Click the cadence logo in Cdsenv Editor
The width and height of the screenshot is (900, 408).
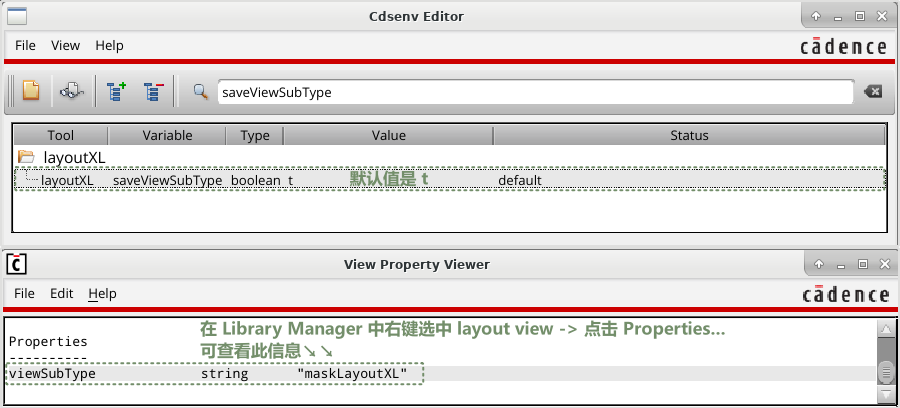click(843, 46)
